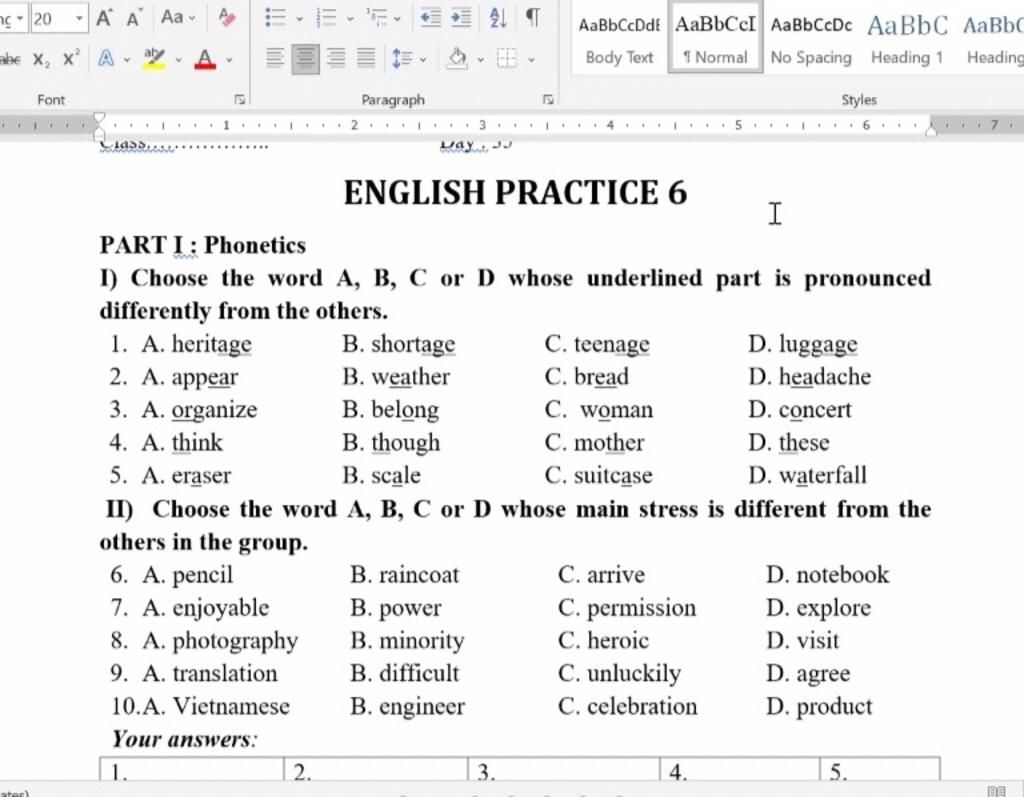
Task: Toggle show paragraph marks (¶)
Action: point(533,18)
